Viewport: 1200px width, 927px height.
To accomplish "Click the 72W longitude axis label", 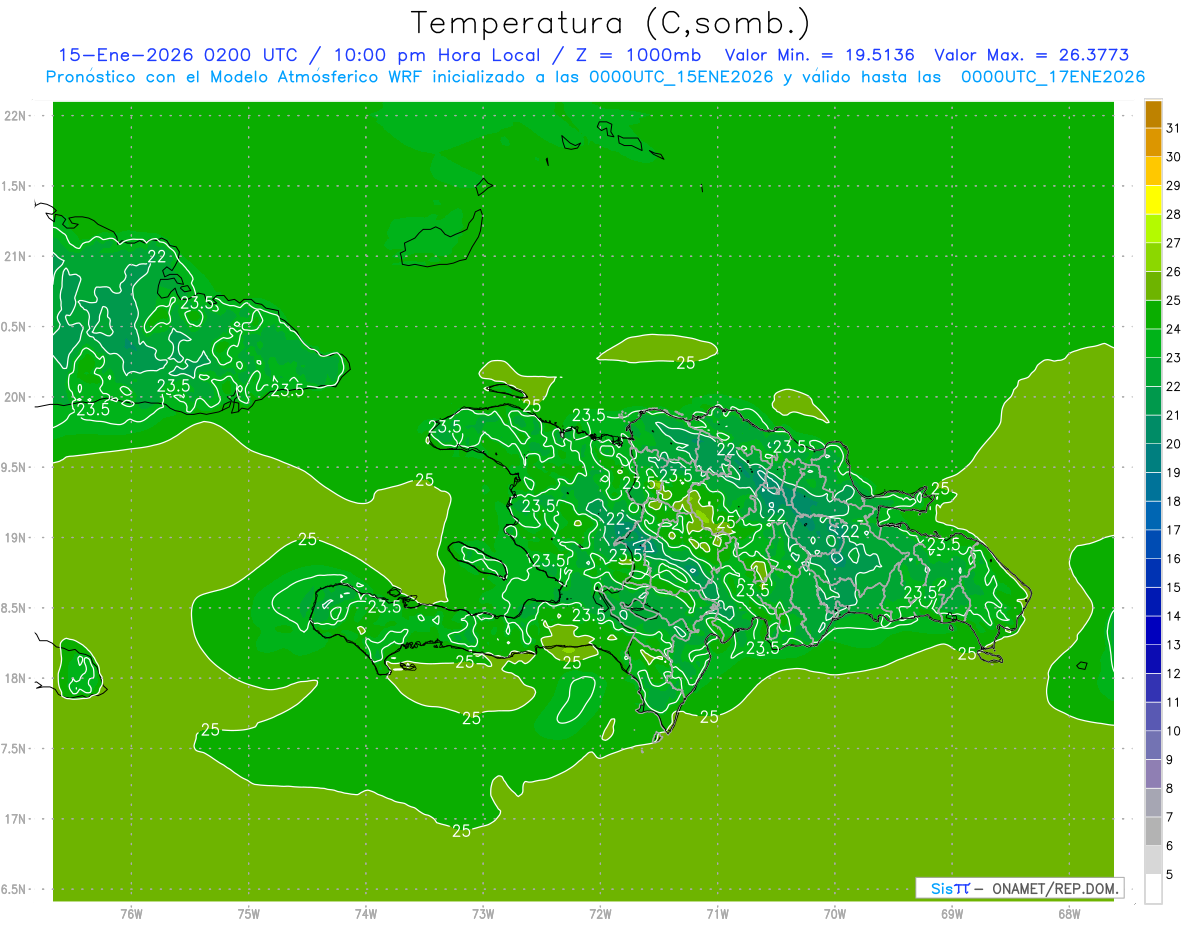I will coord(600,914).
